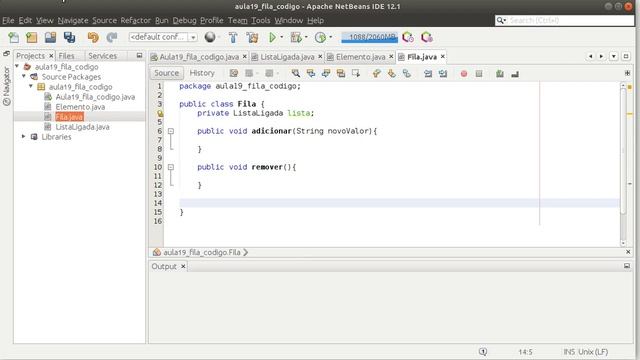This screenshot has height=360, width=640.
Task: Collapse the remover method code fold
Action: pyautogui.click(x=171, y=167)
